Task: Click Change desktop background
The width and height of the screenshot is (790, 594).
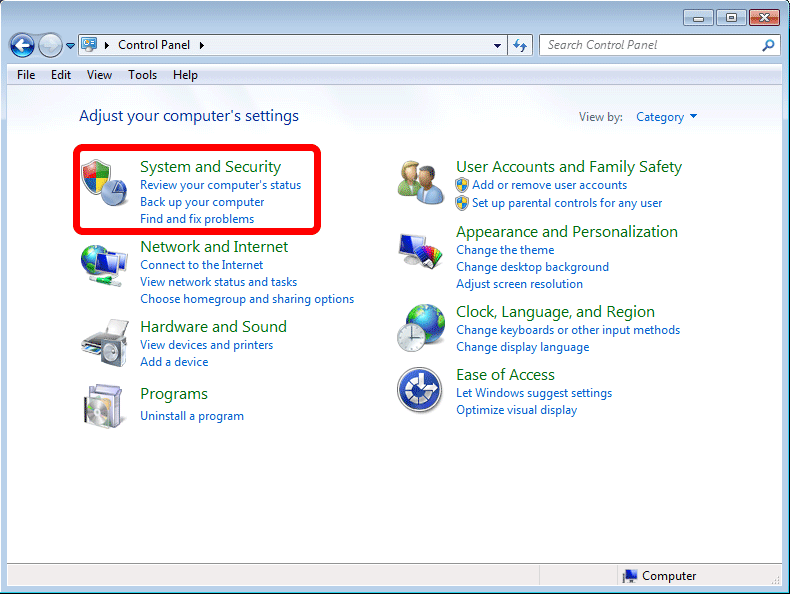Action: pos(533,267)
